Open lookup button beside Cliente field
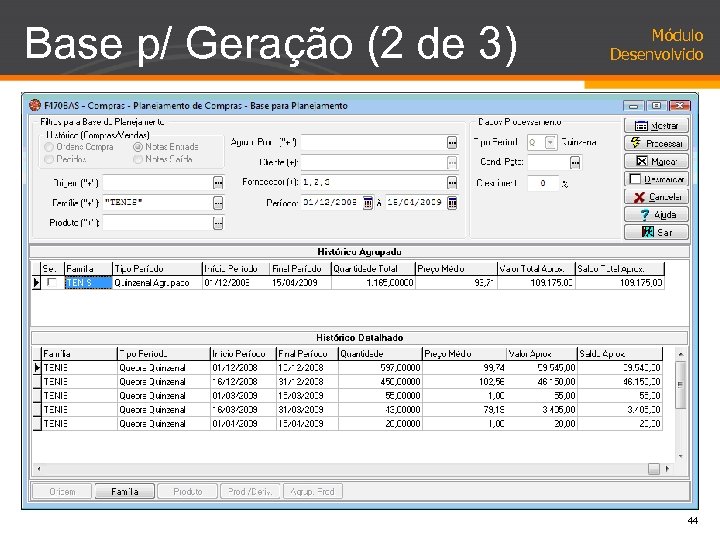 [452, 162]
